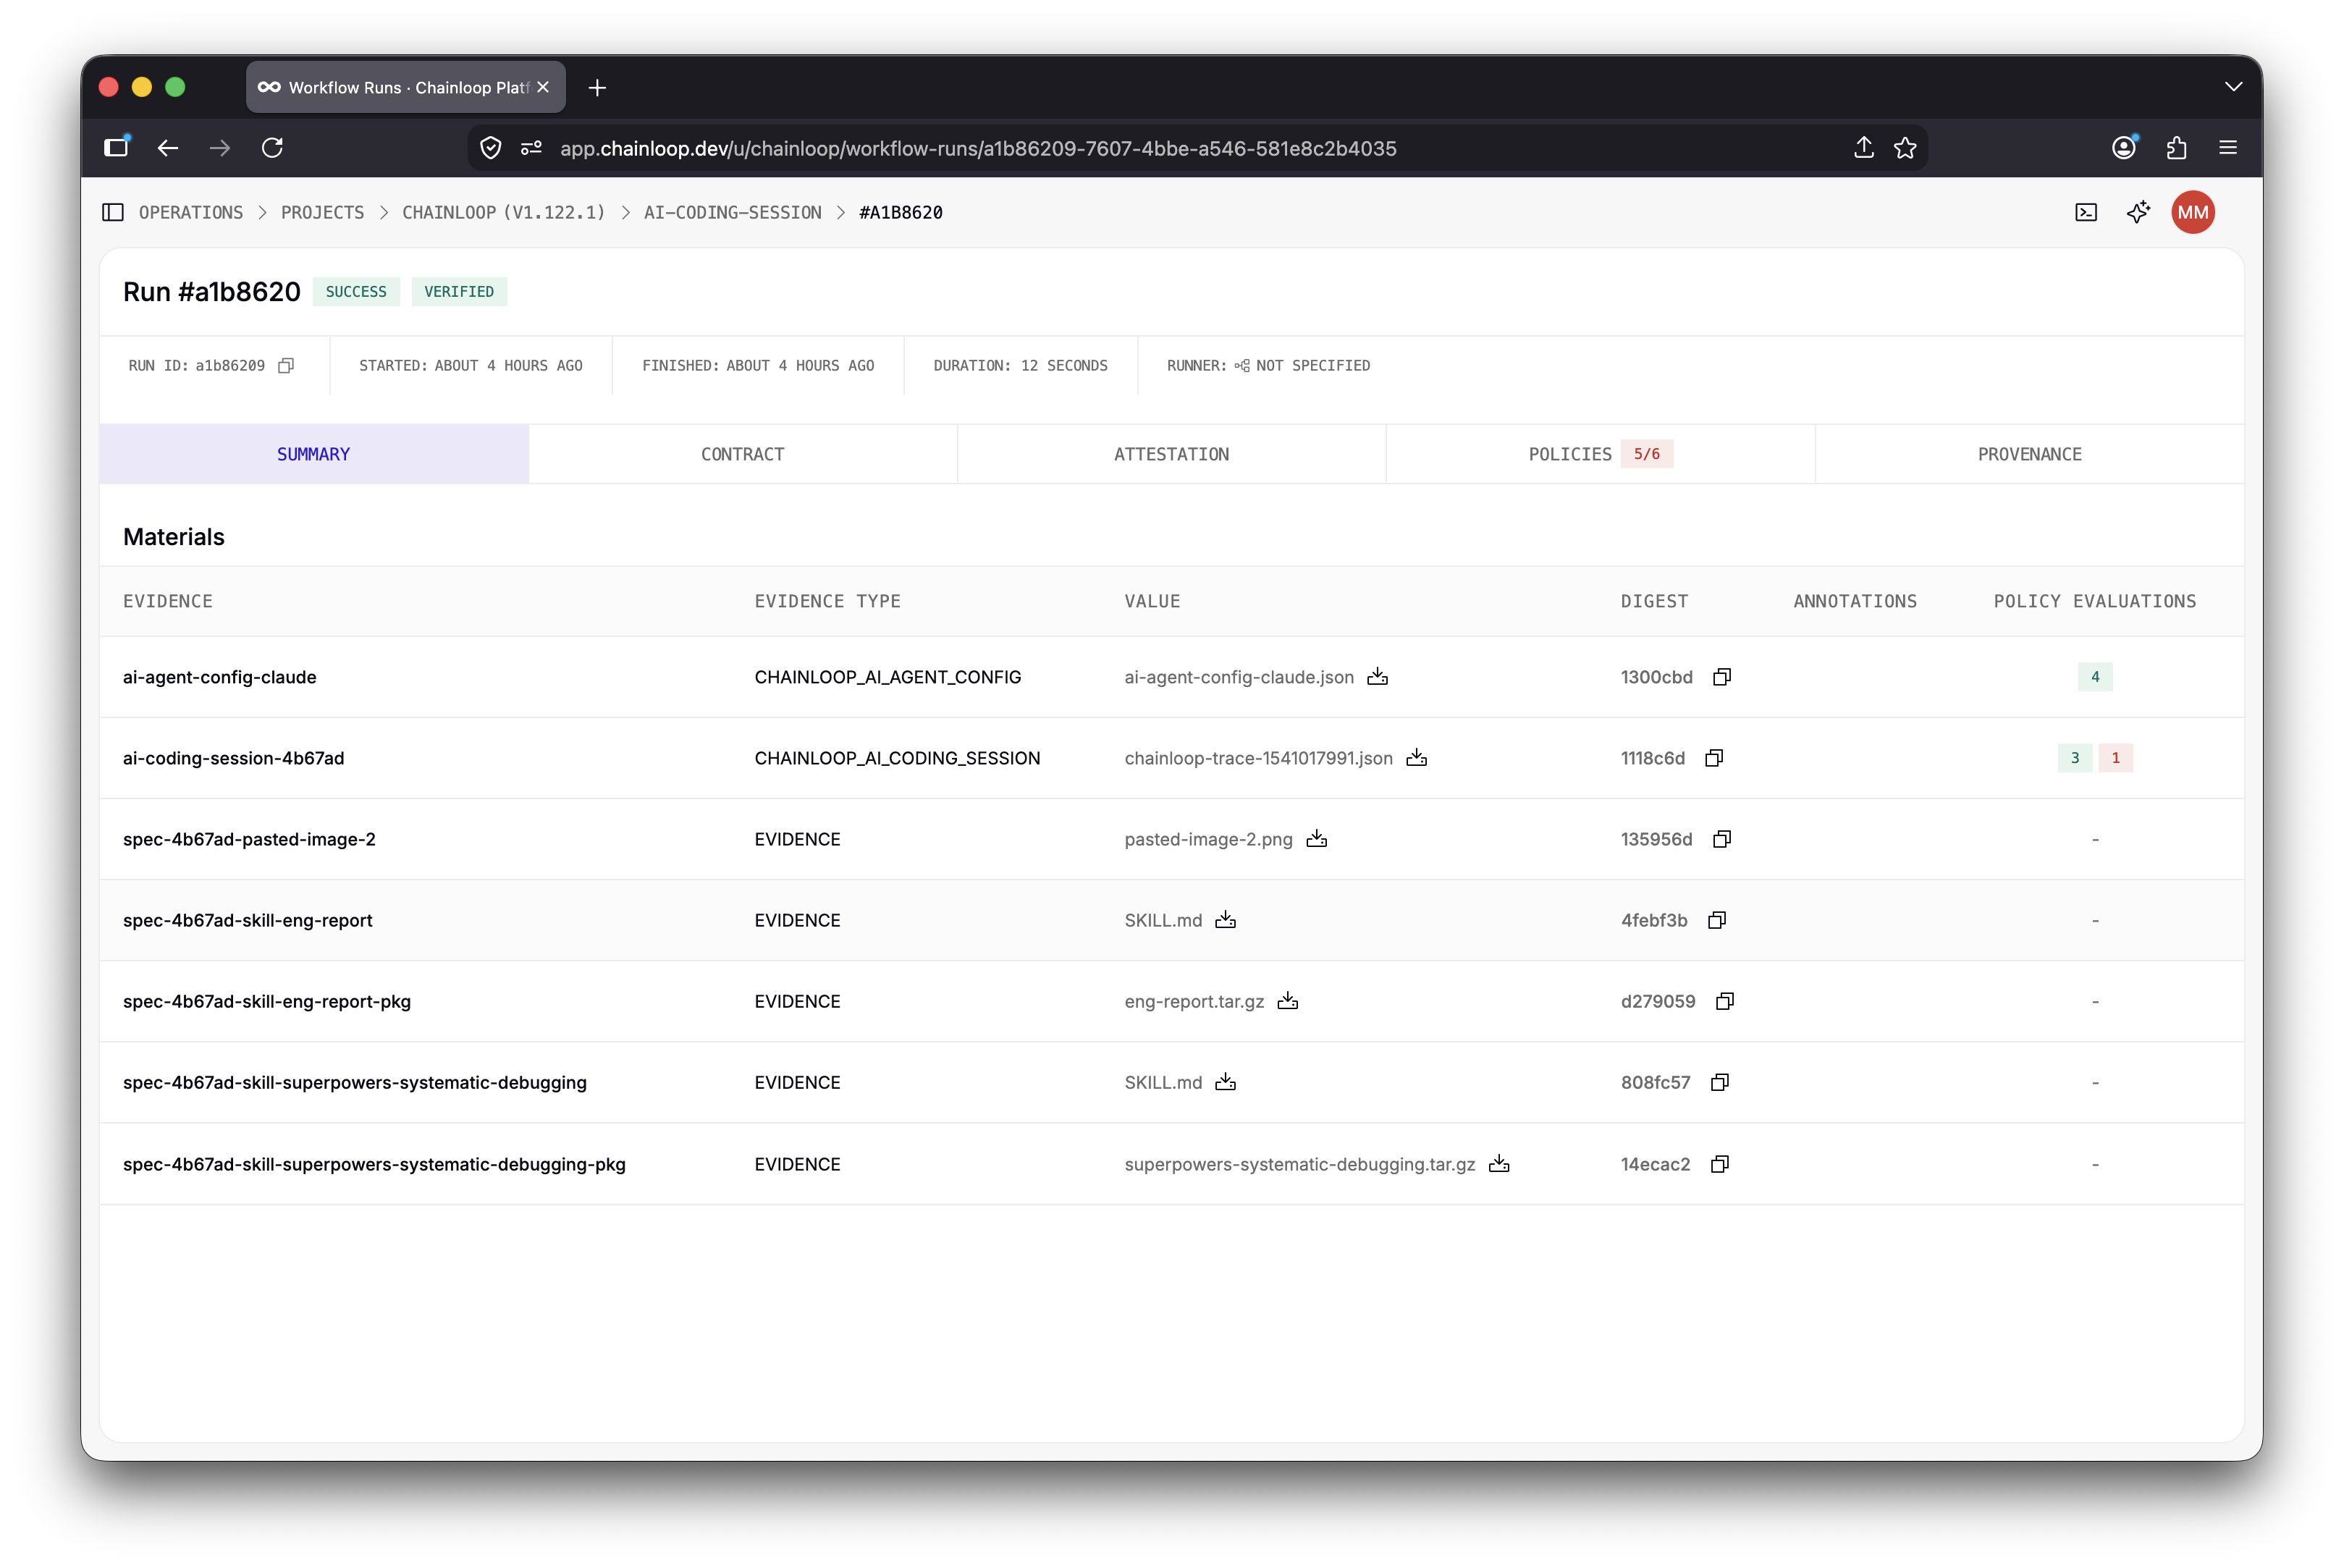Click the VERIFIED status badge

(x=459, y=292)
